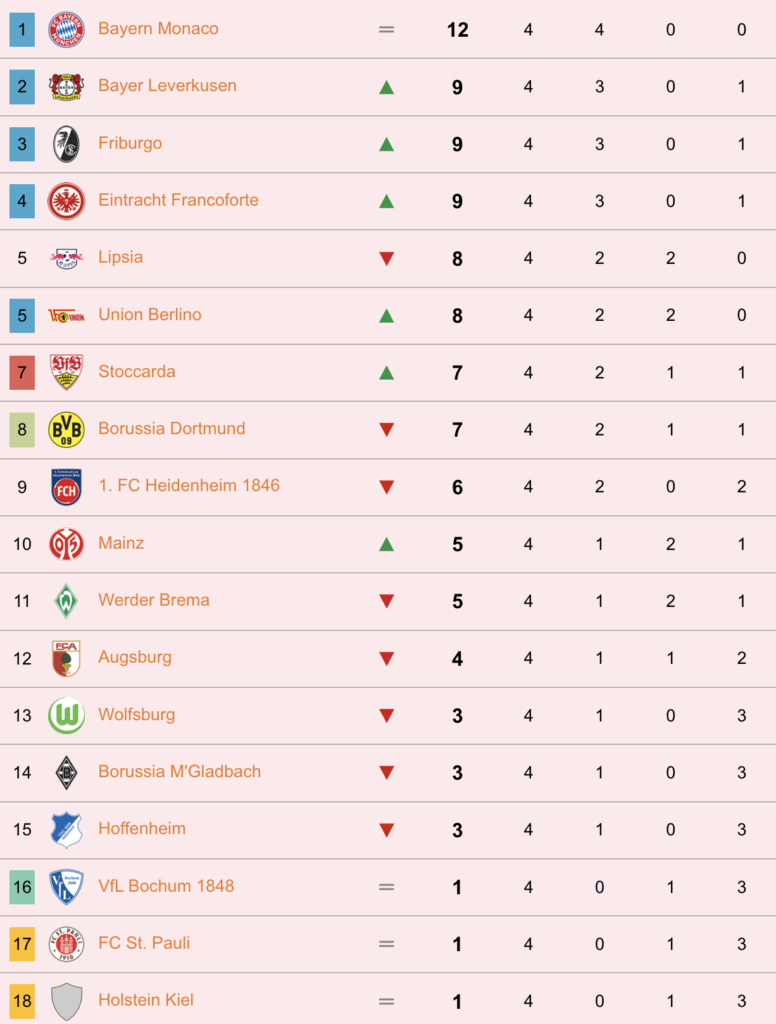776x1024 pixels.
Task: Click the red down arrow beside Augsburg
Action: [387, 658]
